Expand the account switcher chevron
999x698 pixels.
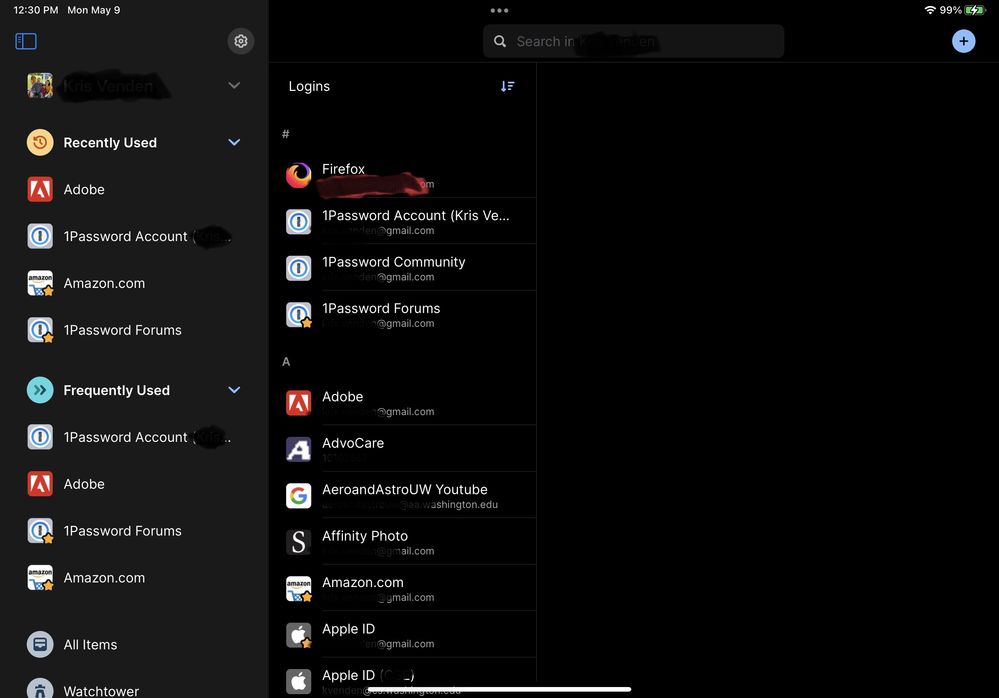click(x=234, y=86)
